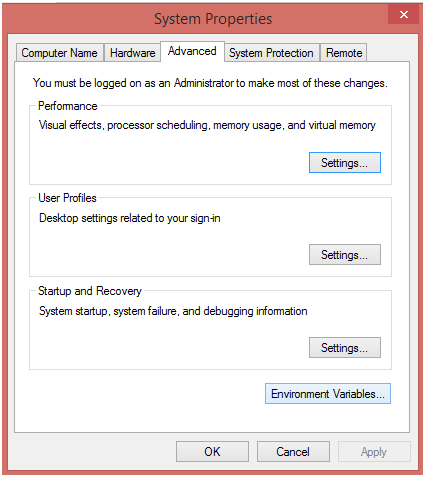
Task: Open Startup and Recovery Settings button
Action: [345, 348]
